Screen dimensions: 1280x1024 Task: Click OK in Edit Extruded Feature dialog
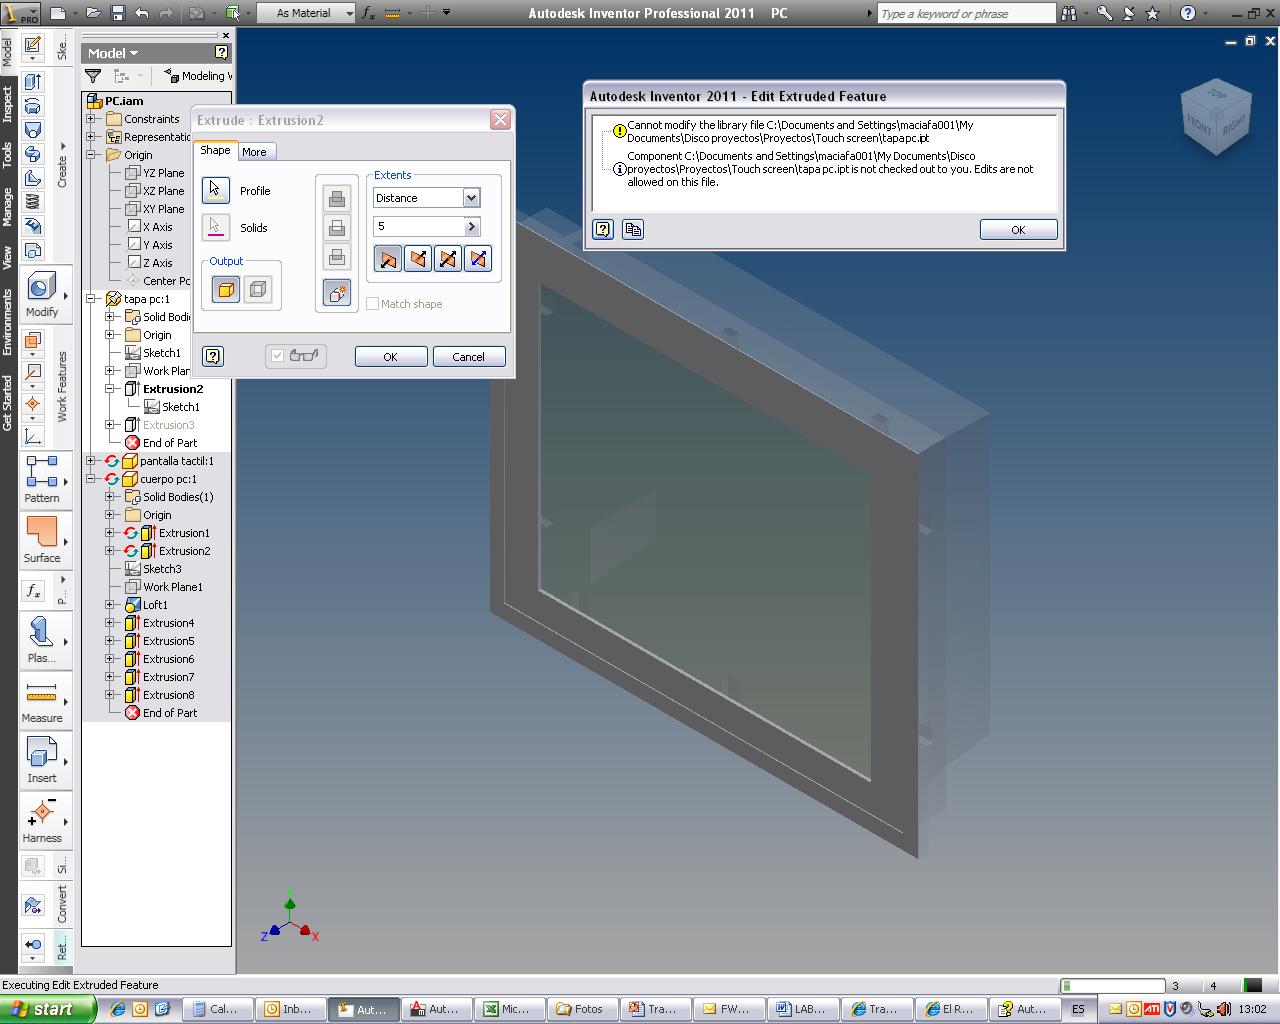point(1018,230)
